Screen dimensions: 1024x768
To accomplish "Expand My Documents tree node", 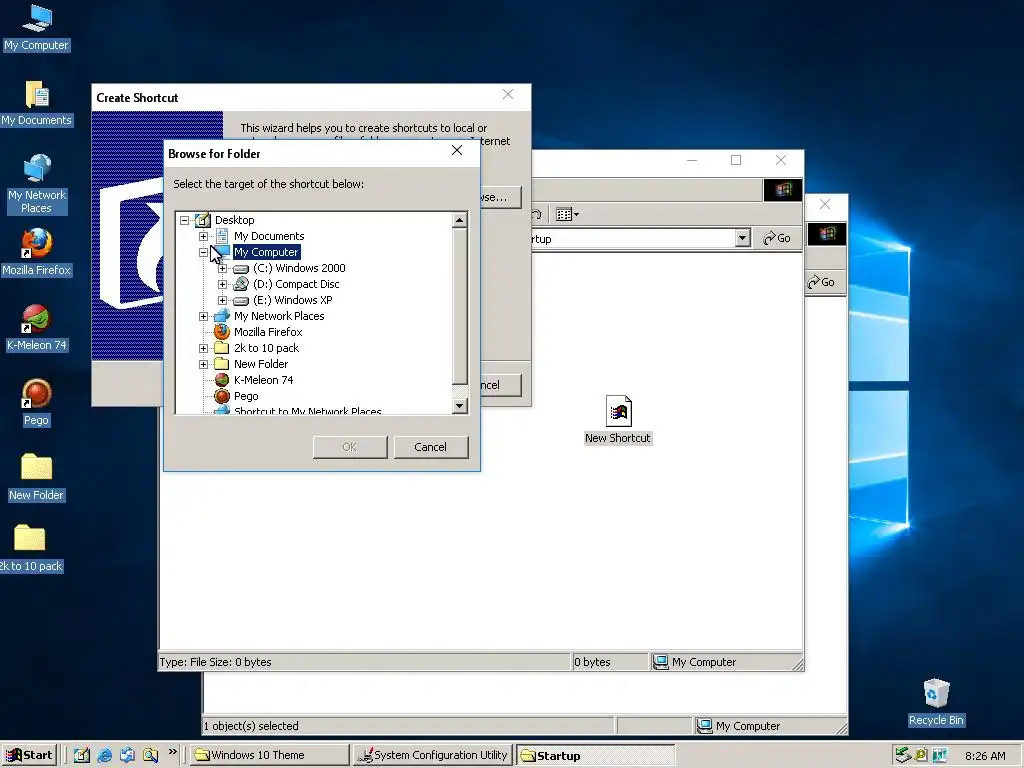I will pos(203,236).
